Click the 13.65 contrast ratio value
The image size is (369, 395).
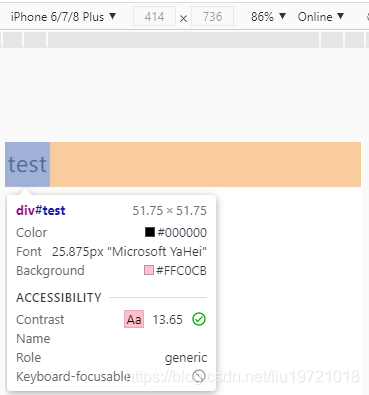coord(168,320)
